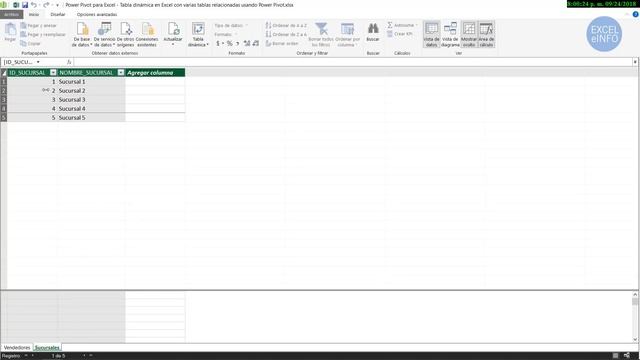Click the fx function icon
This screenshot has width=640, height=360.
coord(69,62)
